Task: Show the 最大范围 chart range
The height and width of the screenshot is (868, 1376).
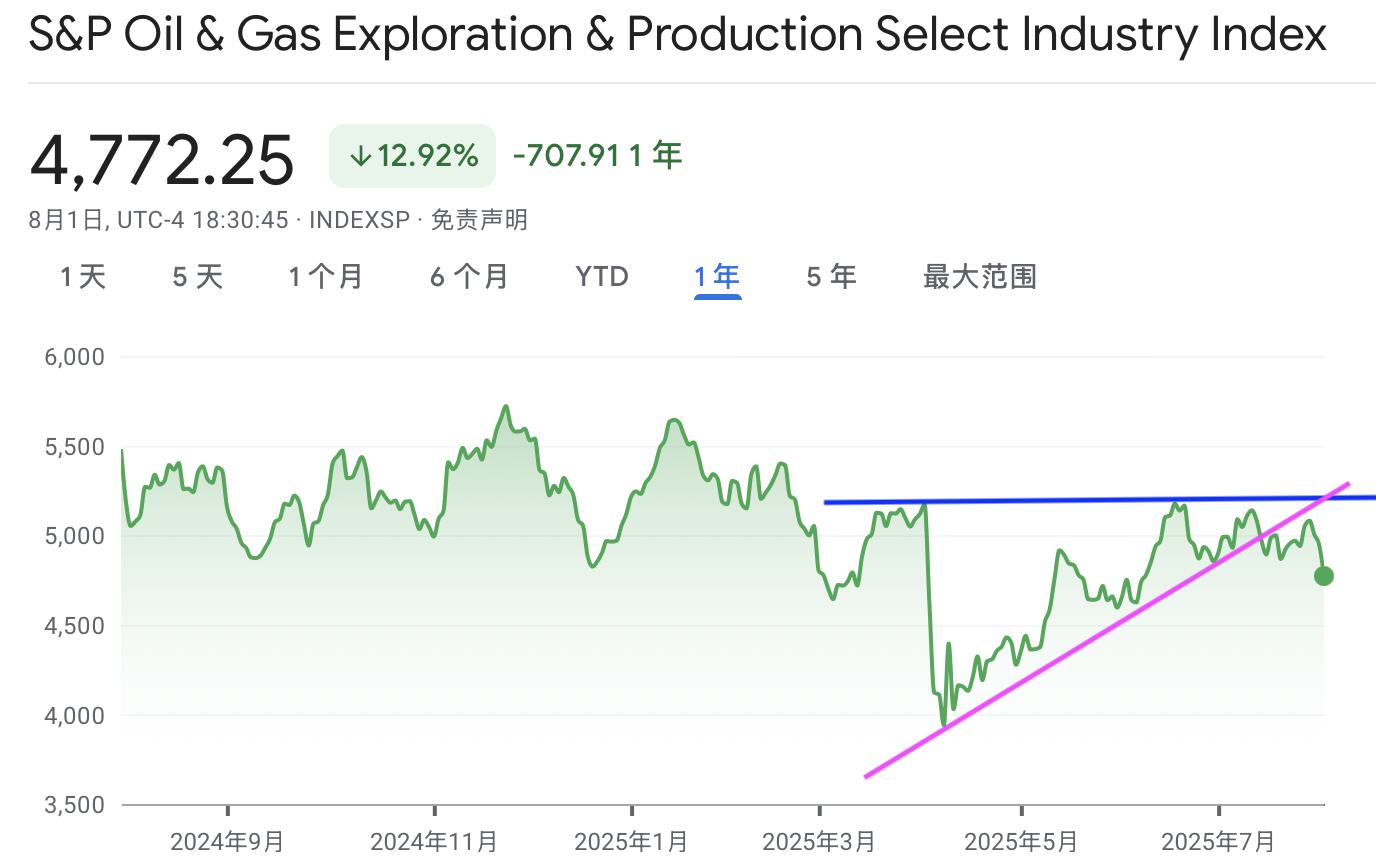Action: click(x=980, y=277)
